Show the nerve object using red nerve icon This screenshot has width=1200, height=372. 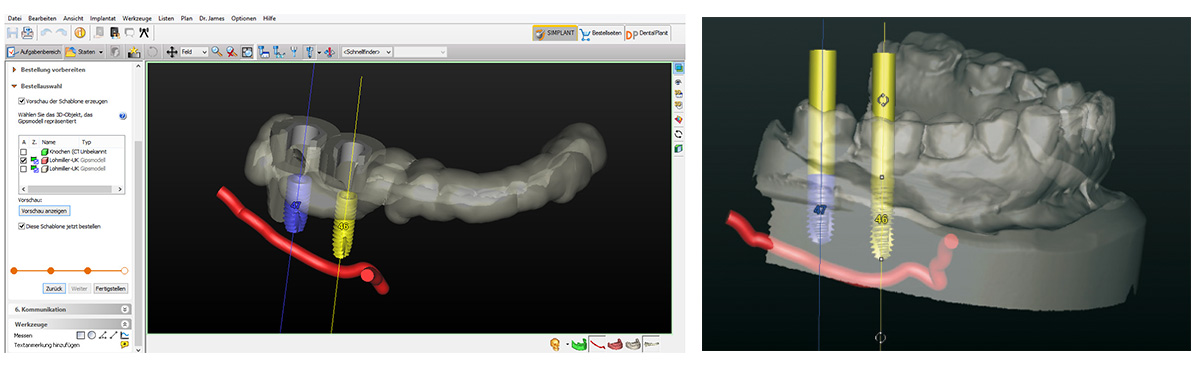(598, 344)
